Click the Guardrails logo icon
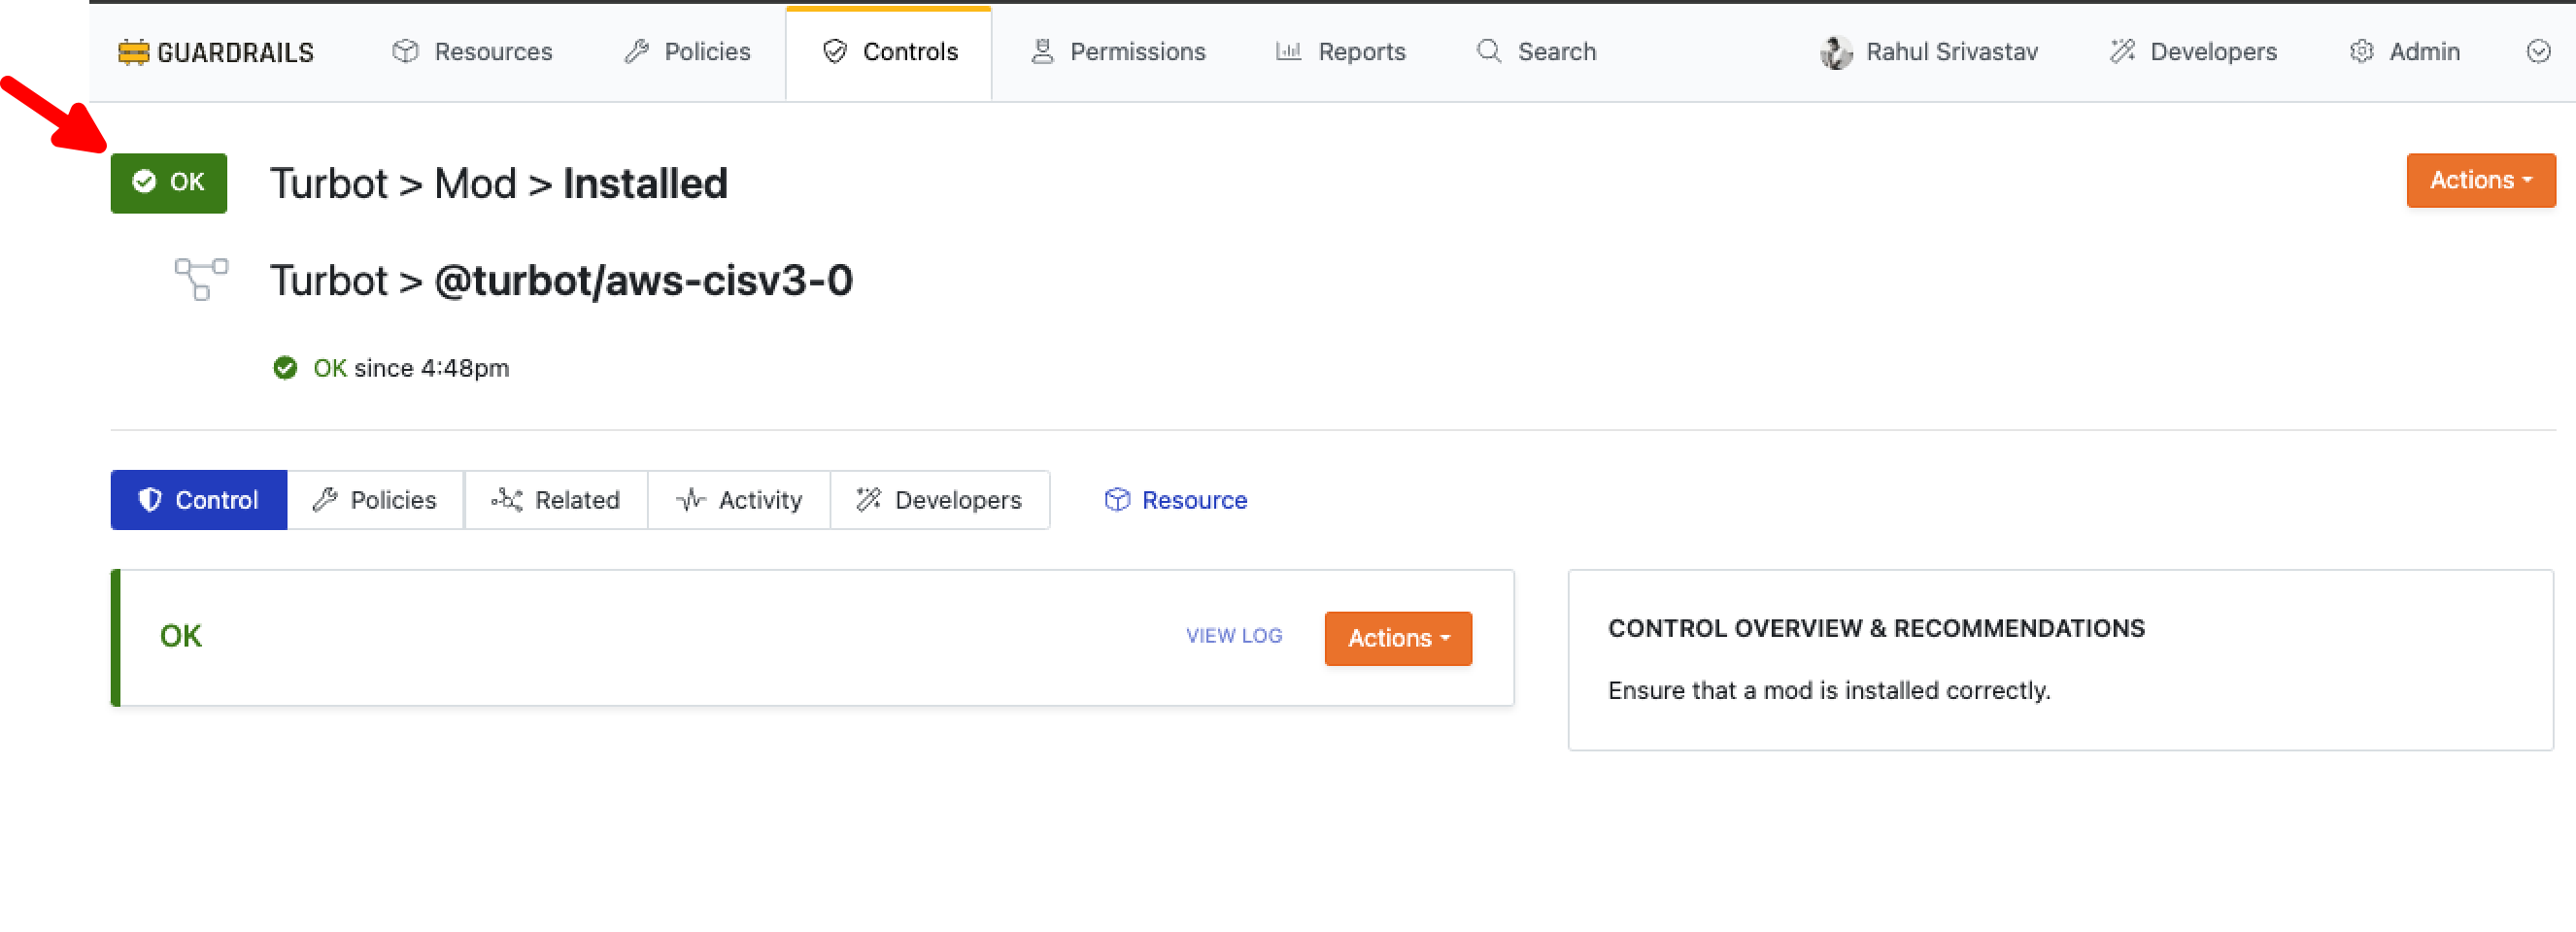 133,52
